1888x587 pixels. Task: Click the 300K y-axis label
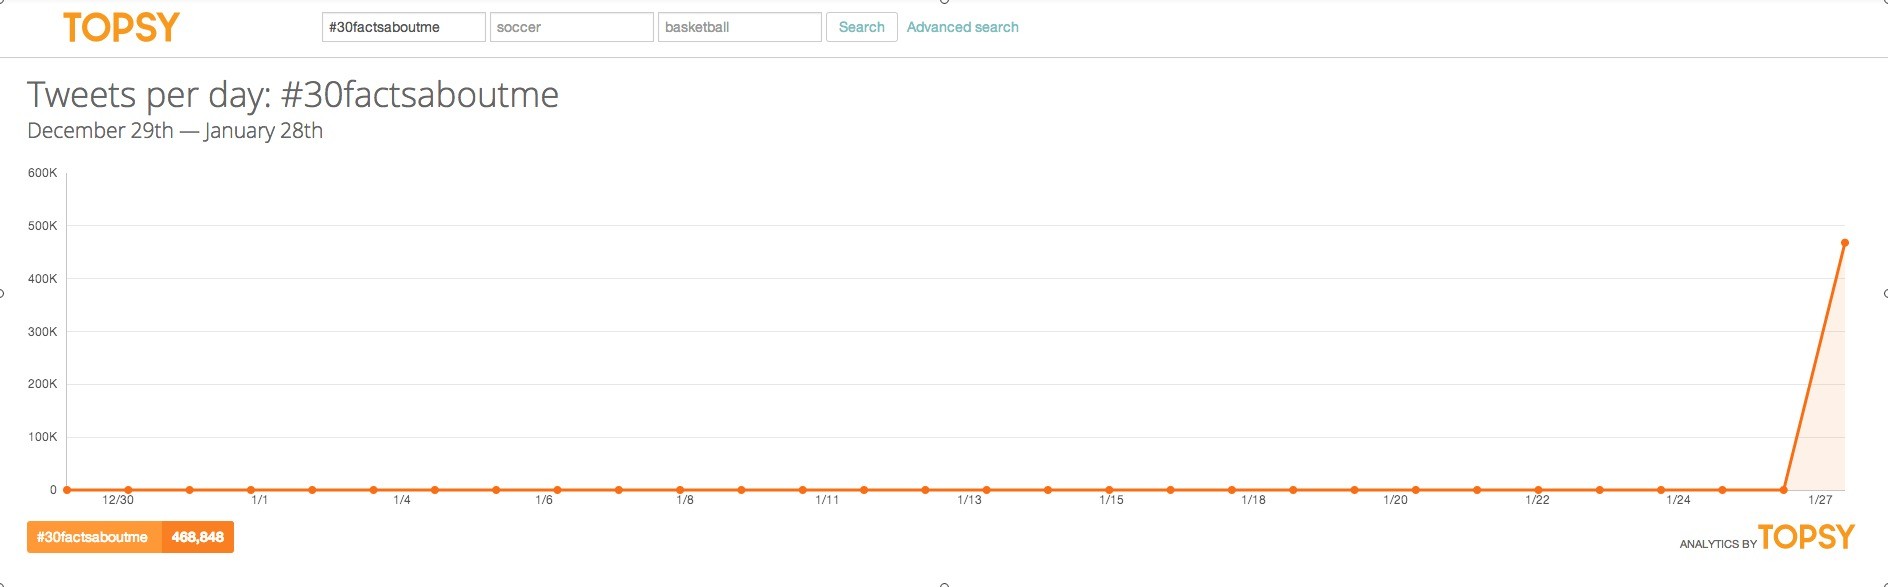point(43,332)
